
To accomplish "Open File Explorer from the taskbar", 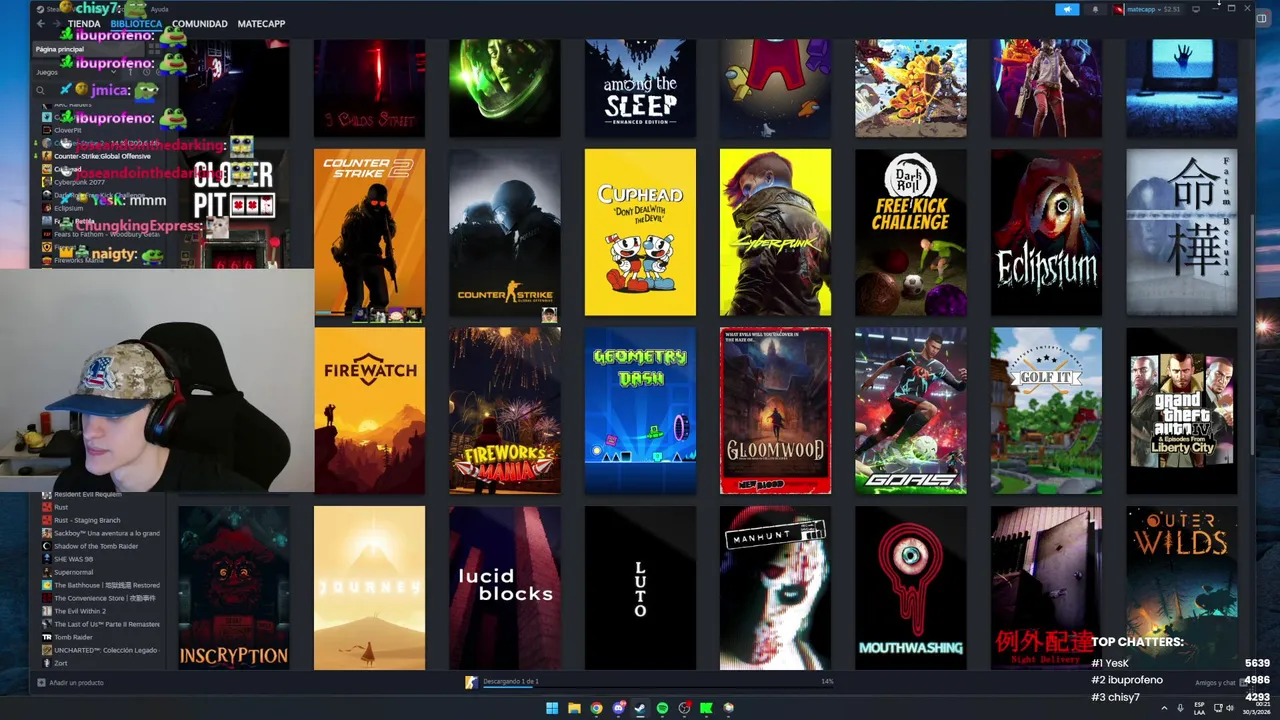I will point(574,708).
